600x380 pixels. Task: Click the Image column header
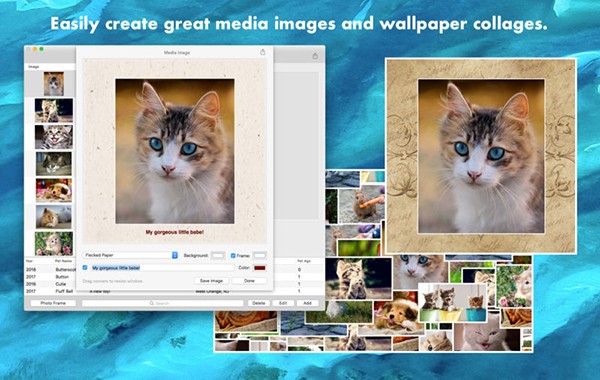(x=34, y=67)
